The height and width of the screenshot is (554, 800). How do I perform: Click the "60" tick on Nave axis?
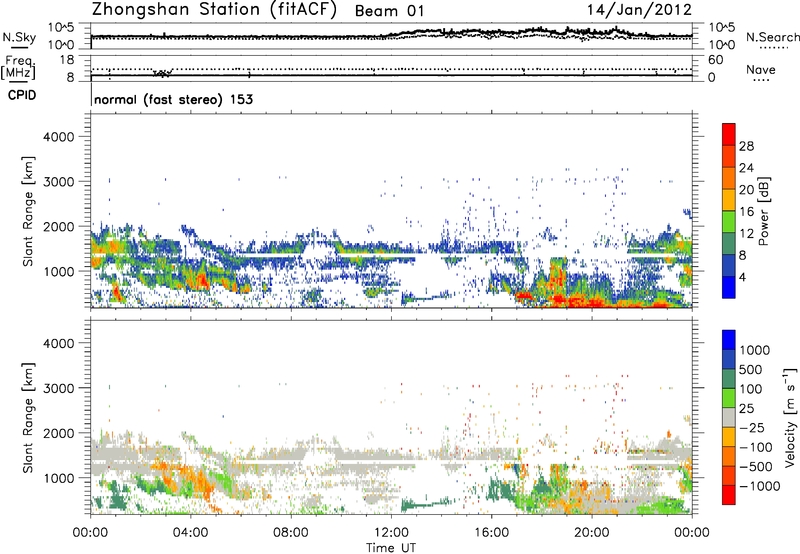[x=715, y=60]
